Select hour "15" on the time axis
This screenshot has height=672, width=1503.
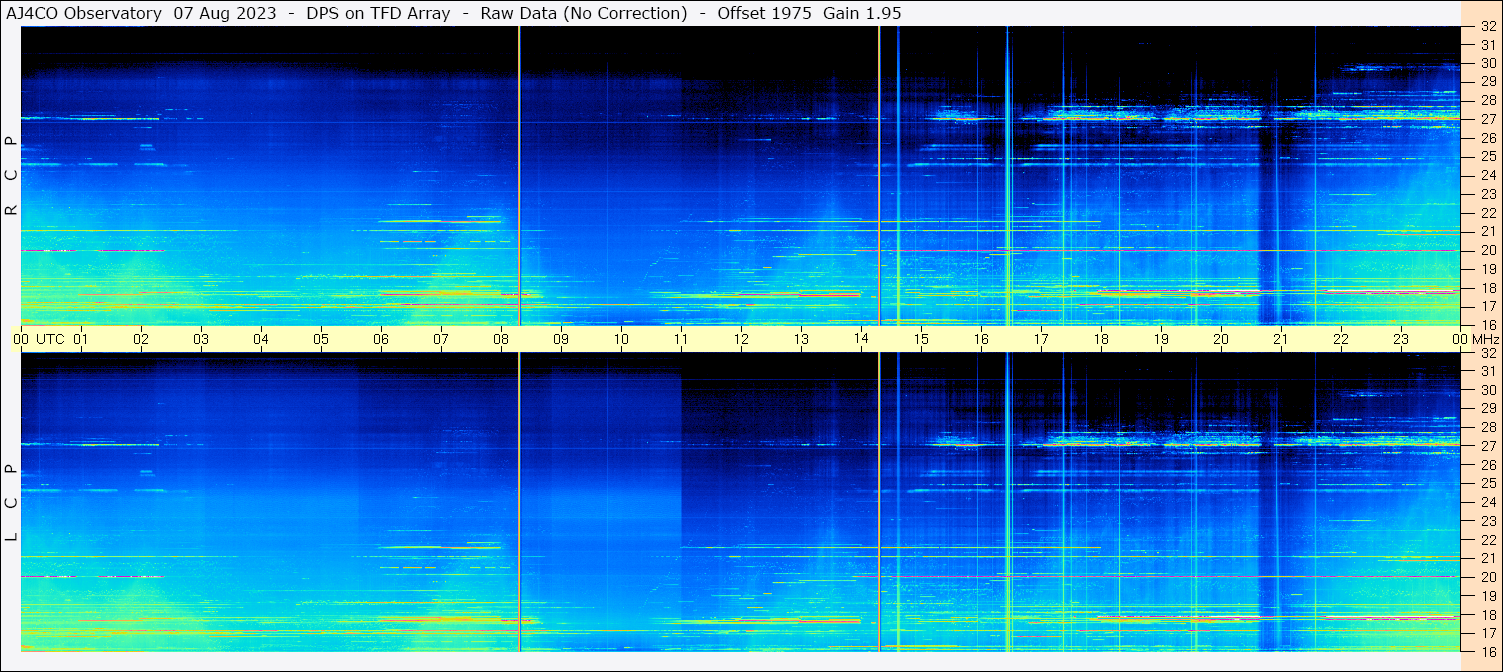click(x=921, y=339)
